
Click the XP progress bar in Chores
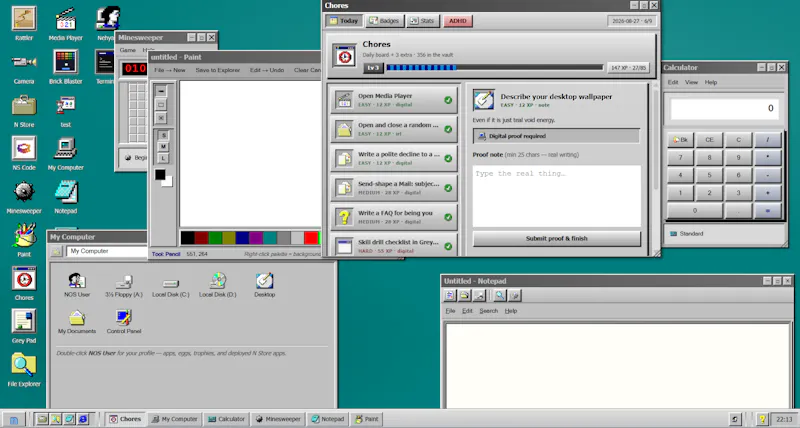click(494, 67)
